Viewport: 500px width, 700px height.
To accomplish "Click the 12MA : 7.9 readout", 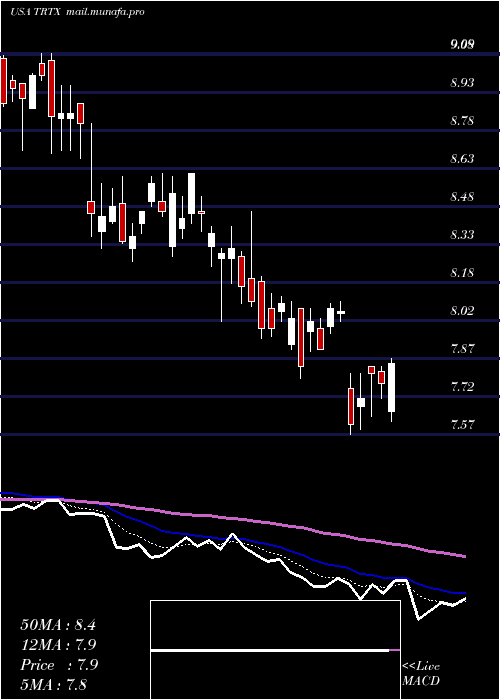I will 58,645.
